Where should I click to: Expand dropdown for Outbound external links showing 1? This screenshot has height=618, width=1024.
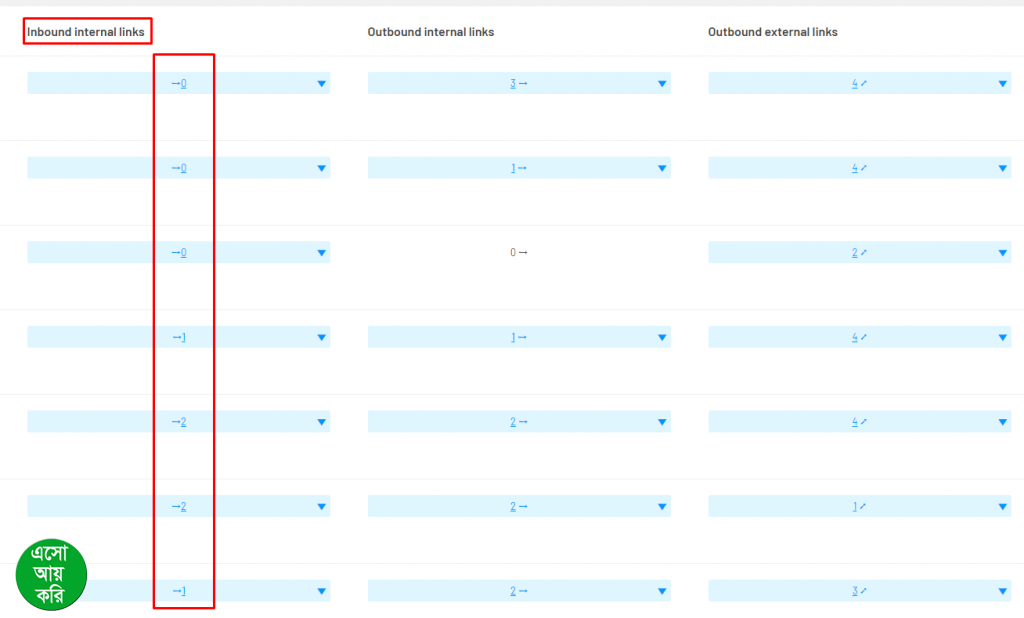pos(1002,507)
